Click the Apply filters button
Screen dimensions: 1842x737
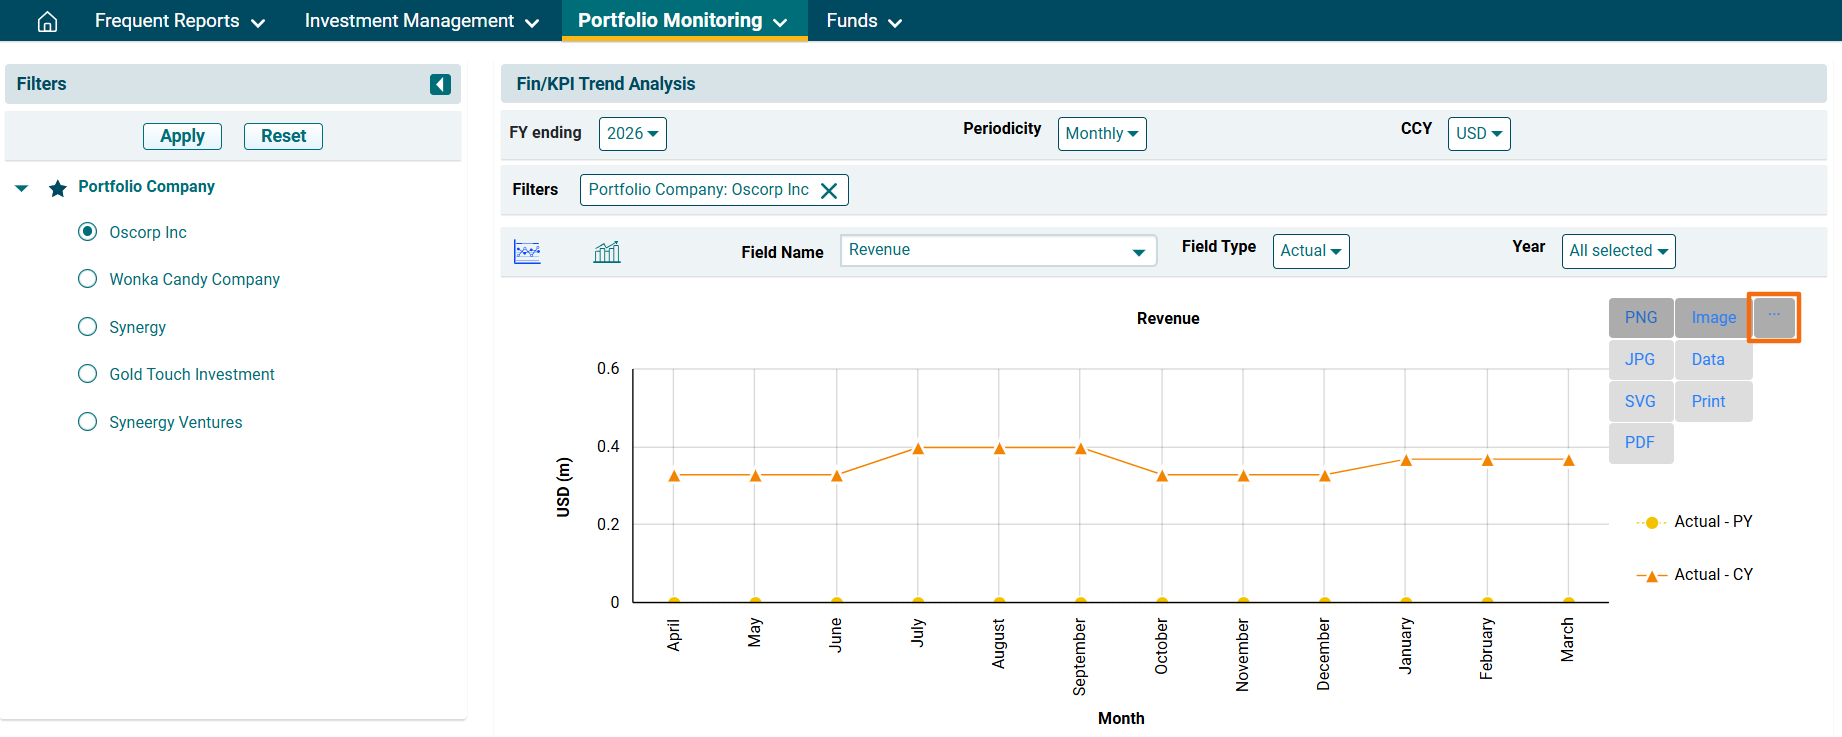pos(182,136)
